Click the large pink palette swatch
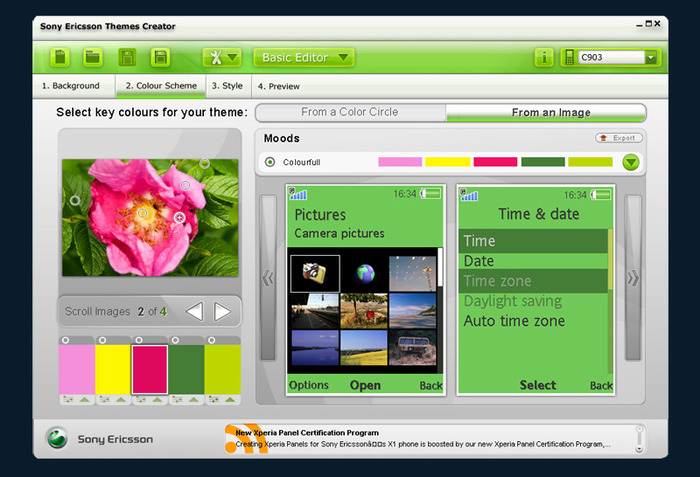Image resolution: width=700 pixels, height=477 pixels. 77,369
